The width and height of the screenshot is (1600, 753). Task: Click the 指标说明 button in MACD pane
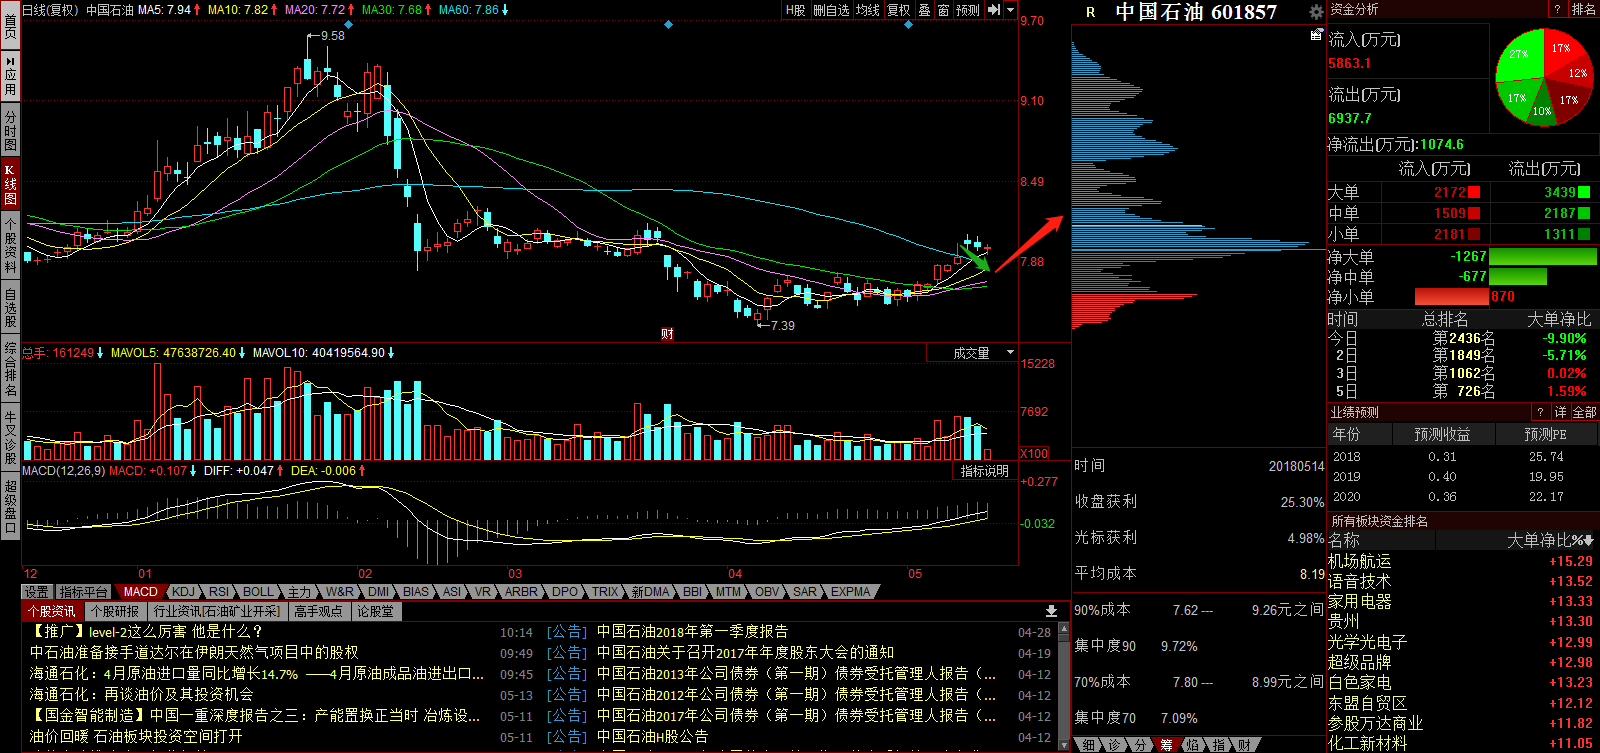coord(985,471)
